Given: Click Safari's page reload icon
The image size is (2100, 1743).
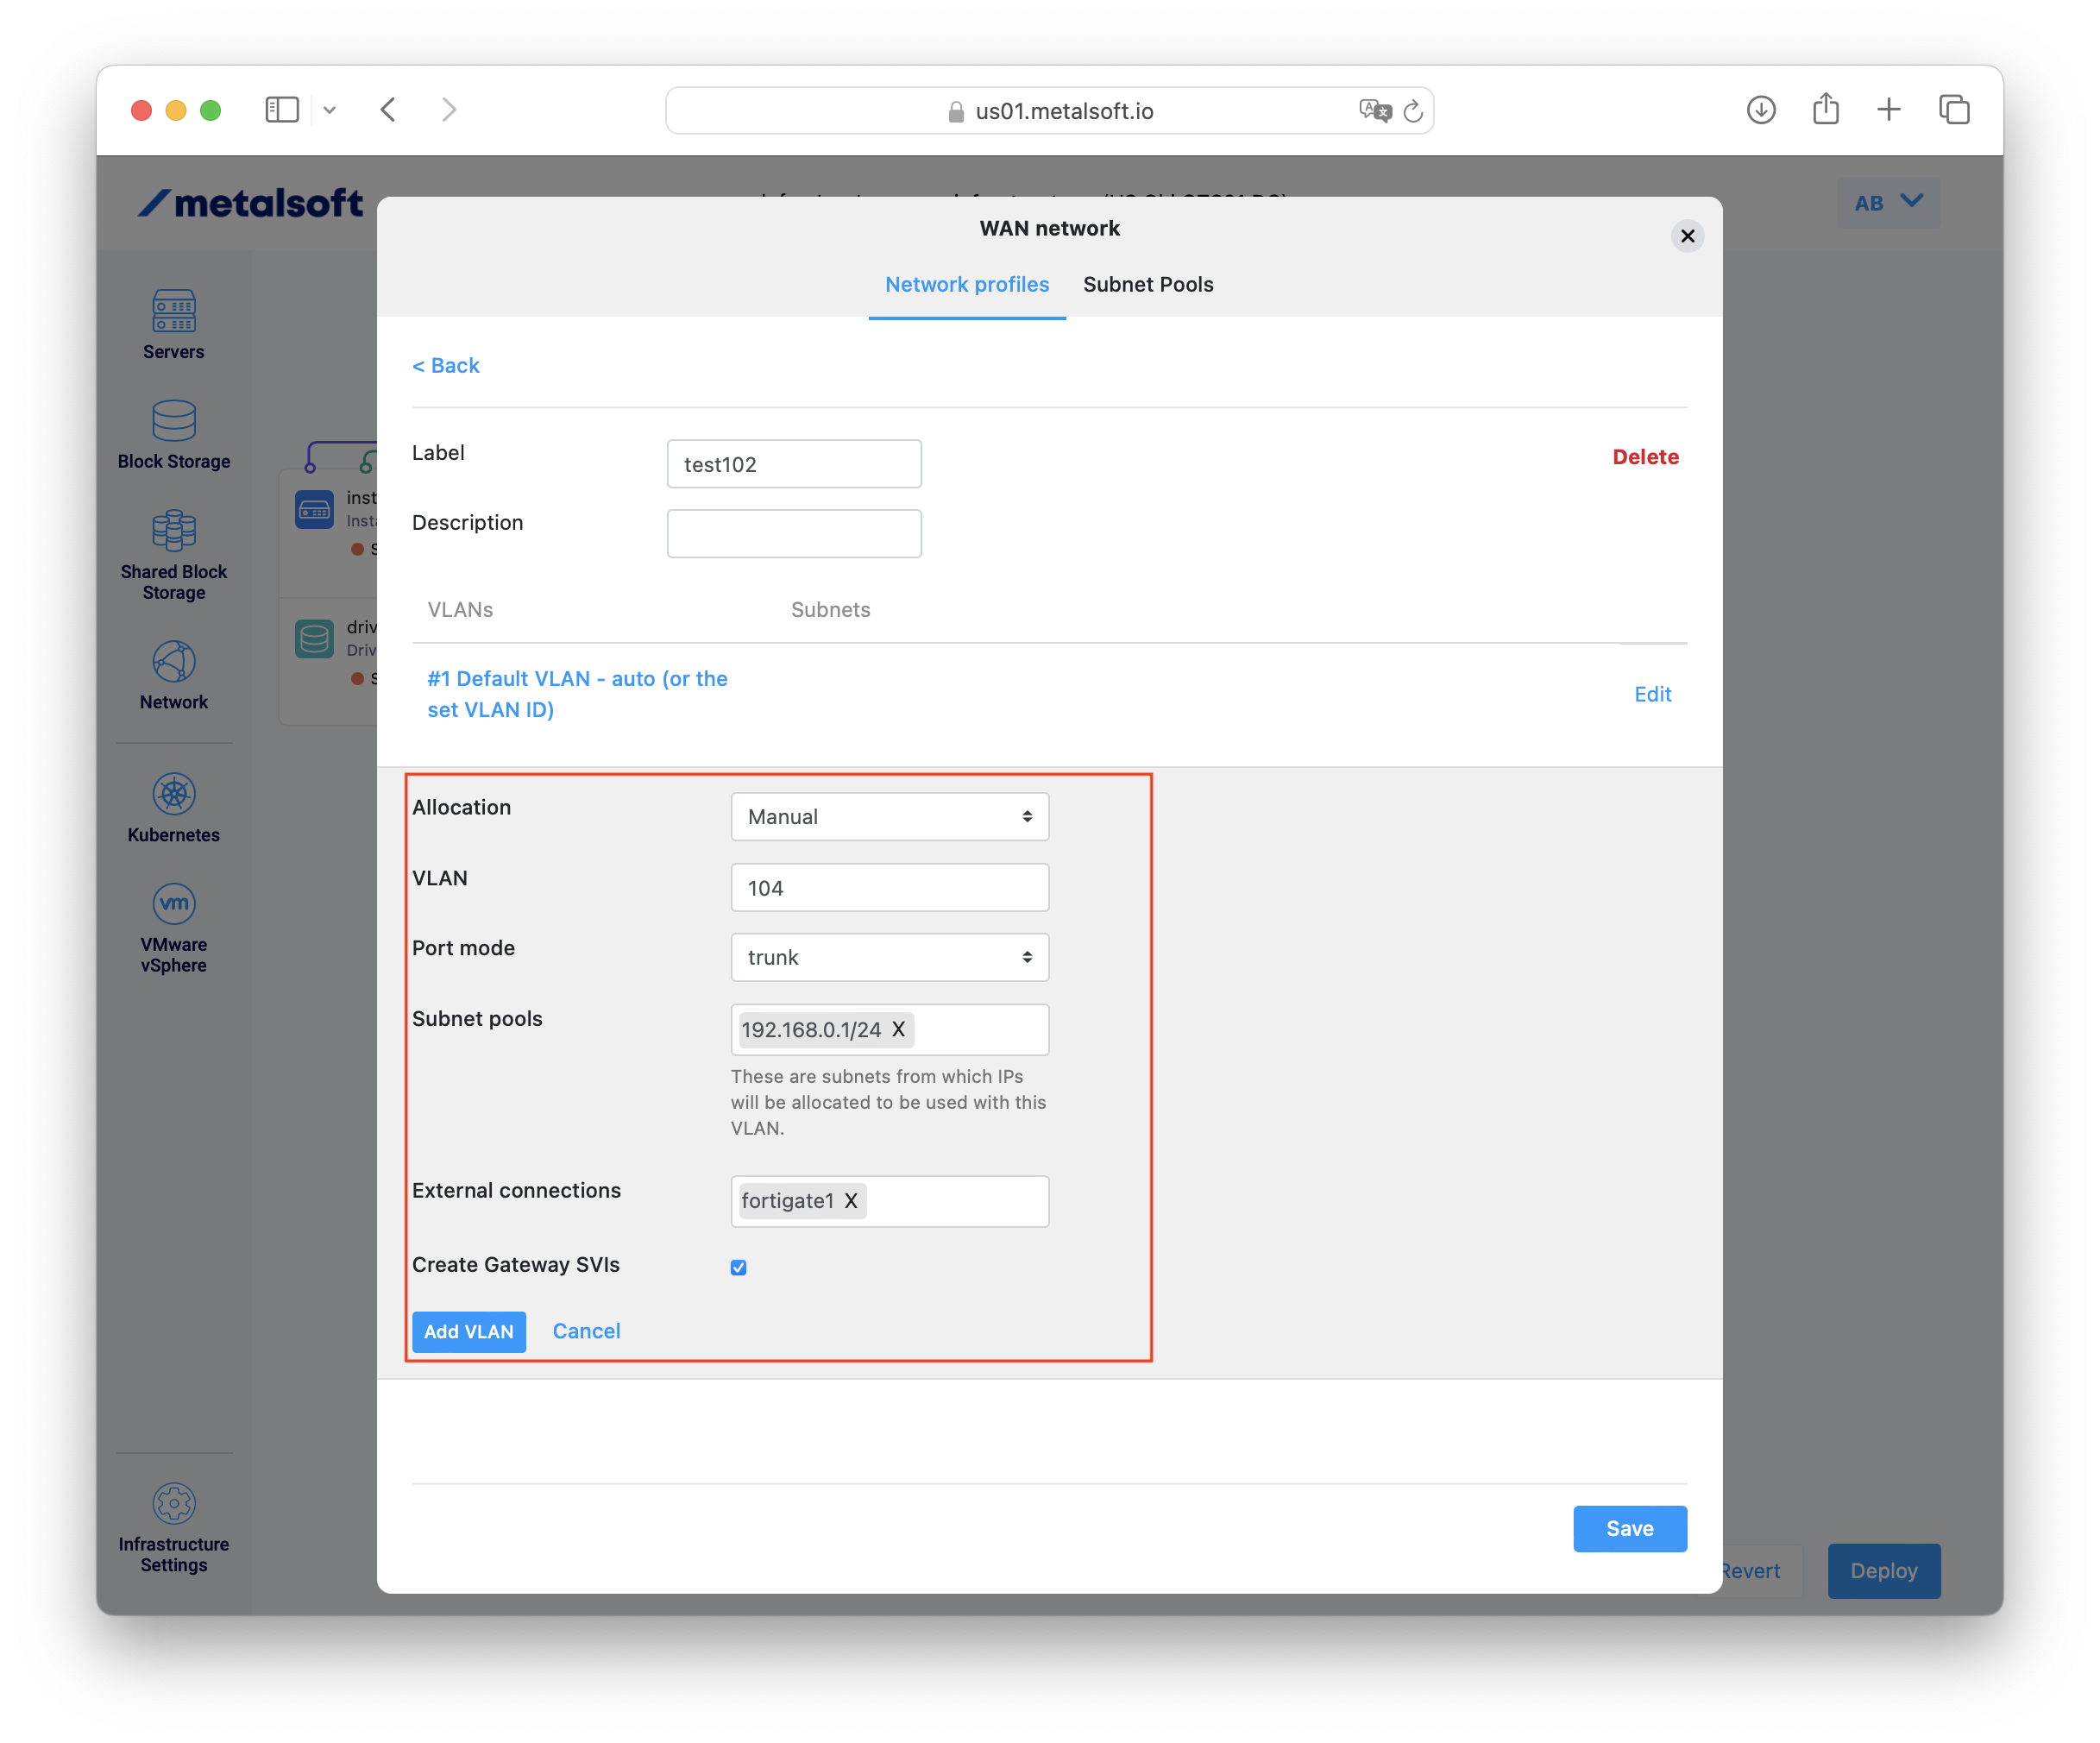Looking at the screenshot, I should 1412,111.
